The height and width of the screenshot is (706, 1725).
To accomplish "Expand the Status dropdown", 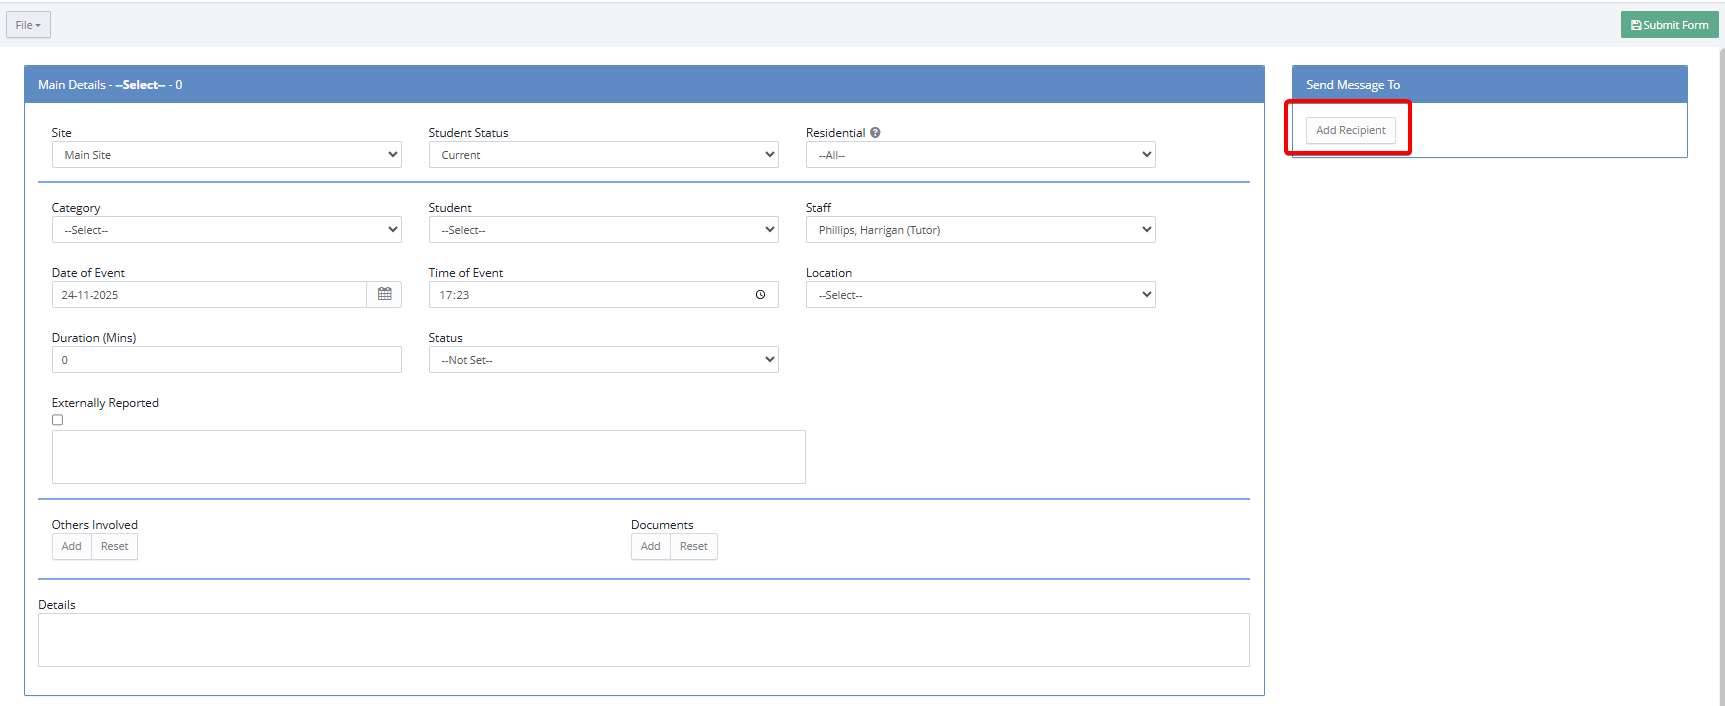I will pyautogui.click(x=603, y=360).
